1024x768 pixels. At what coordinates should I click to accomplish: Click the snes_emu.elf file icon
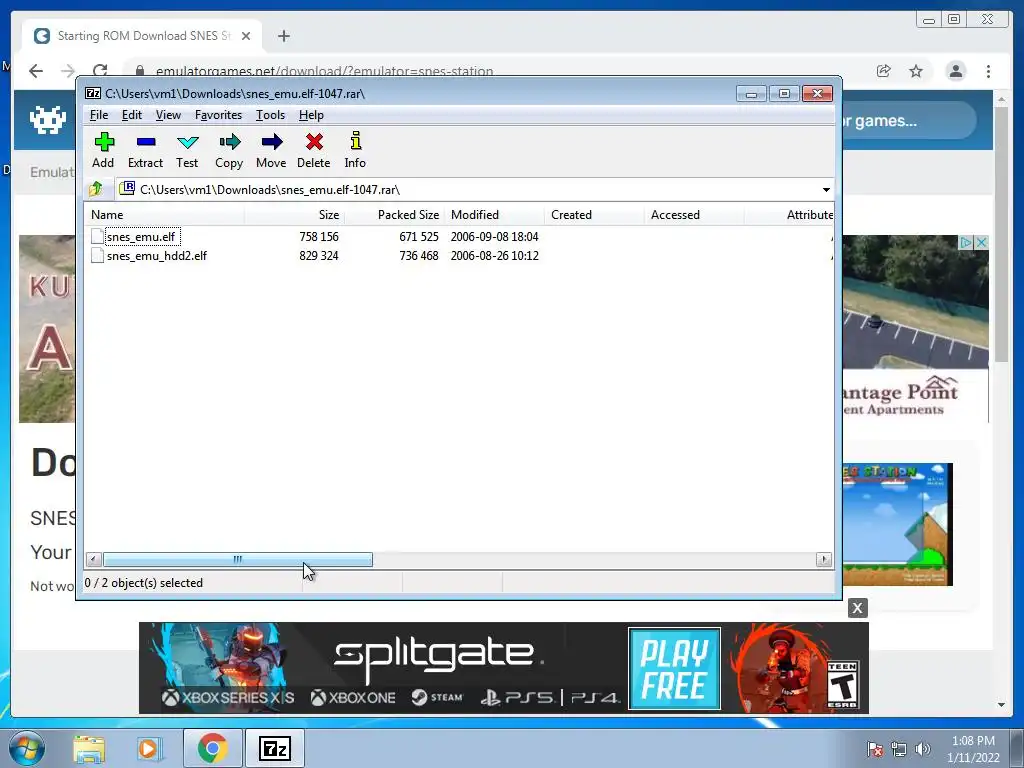[97, 236]
